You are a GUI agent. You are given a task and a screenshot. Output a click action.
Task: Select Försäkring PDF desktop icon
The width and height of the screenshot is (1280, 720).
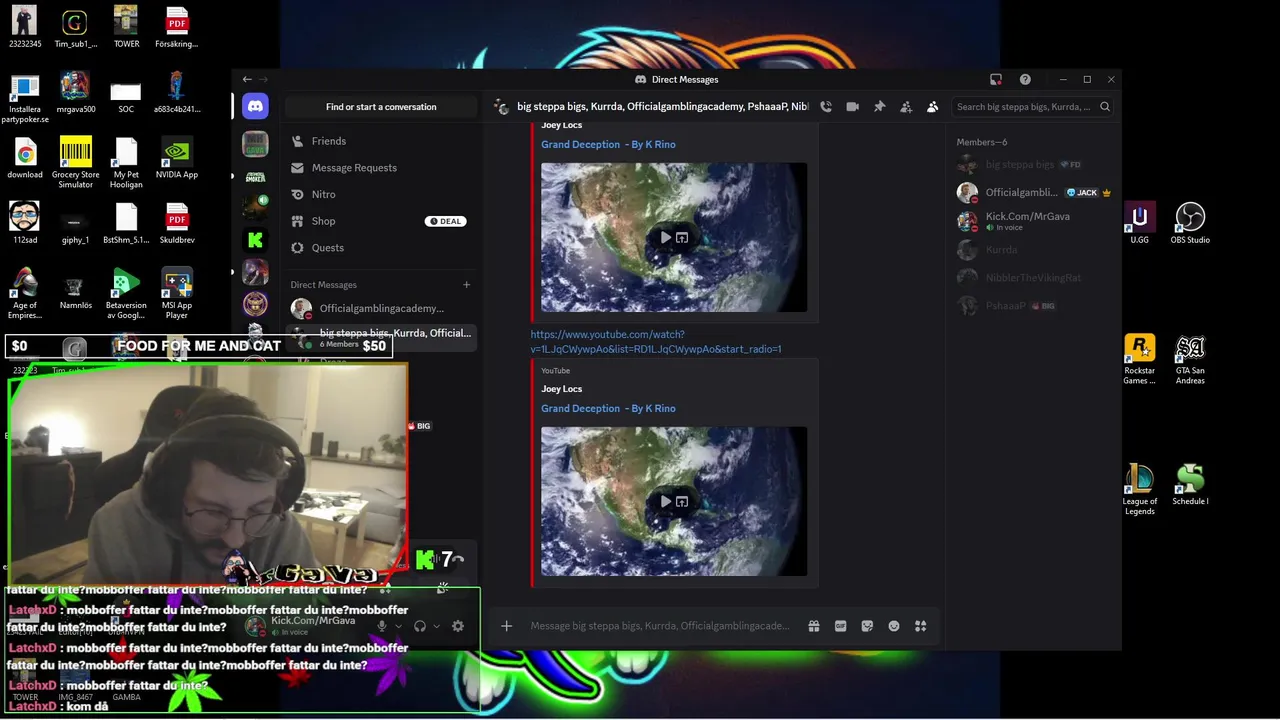pos(177,27)
